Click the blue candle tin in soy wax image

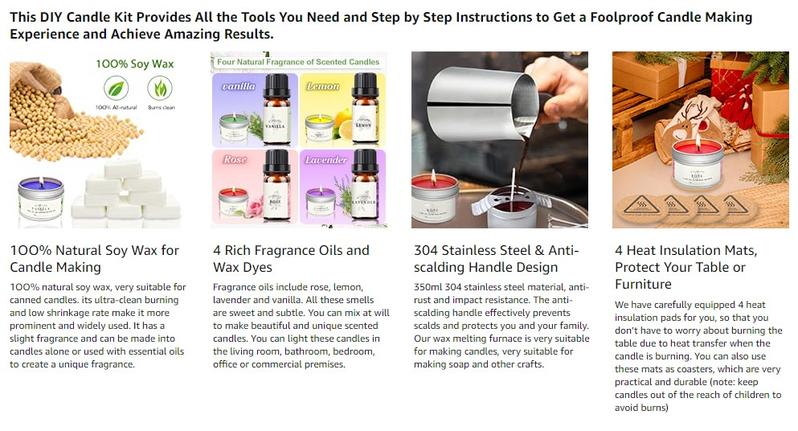click(x=41, y=198)
